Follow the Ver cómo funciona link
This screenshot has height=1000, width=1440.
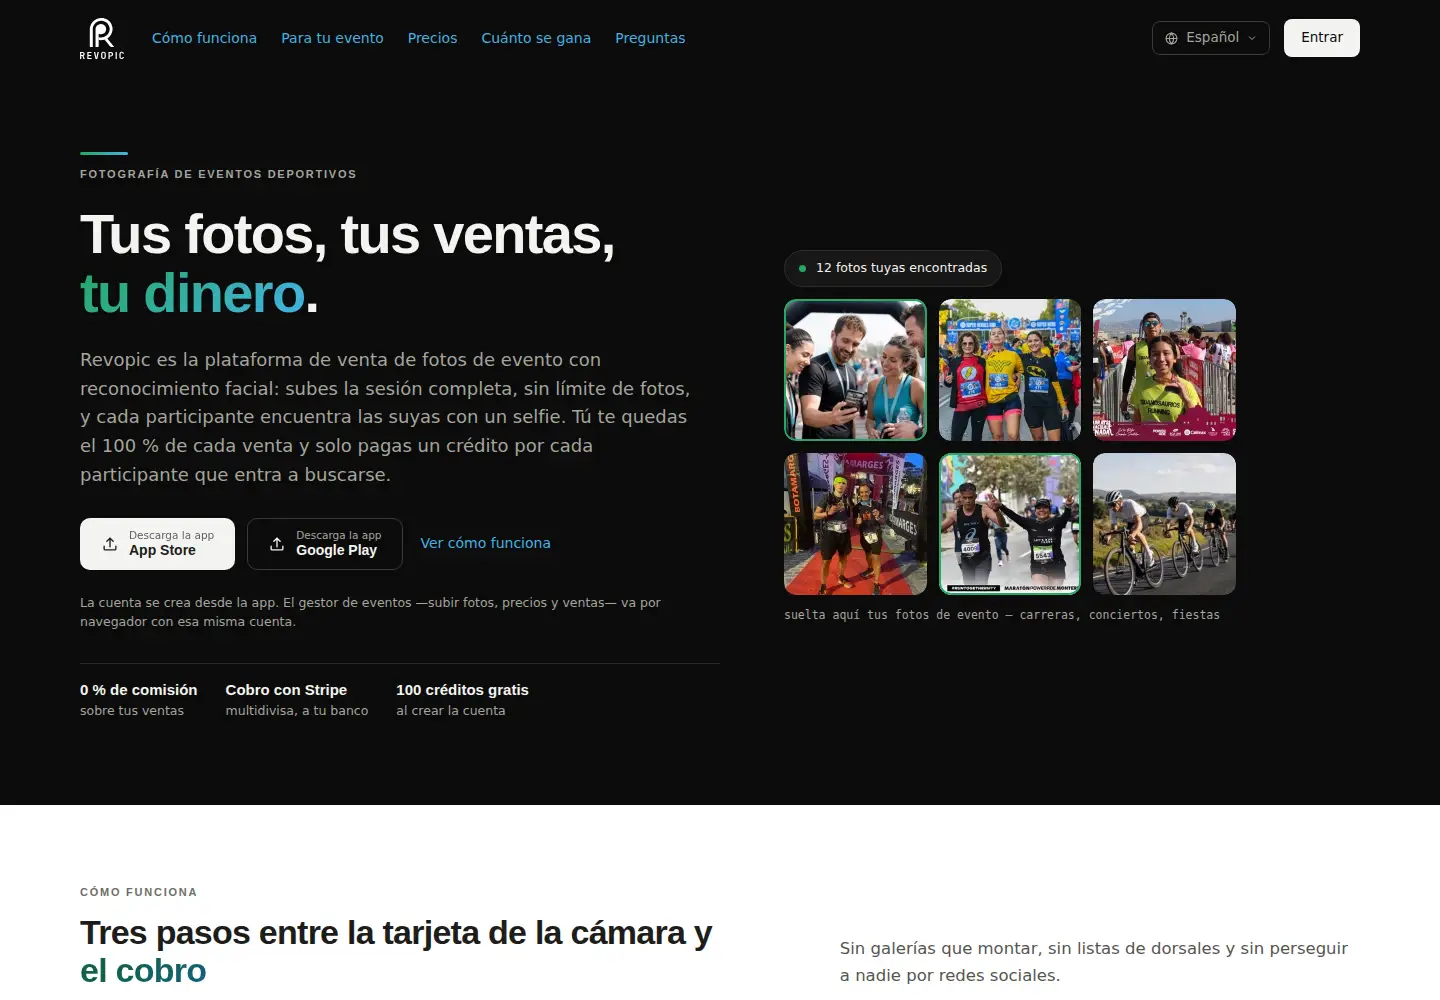pos(485,543)
